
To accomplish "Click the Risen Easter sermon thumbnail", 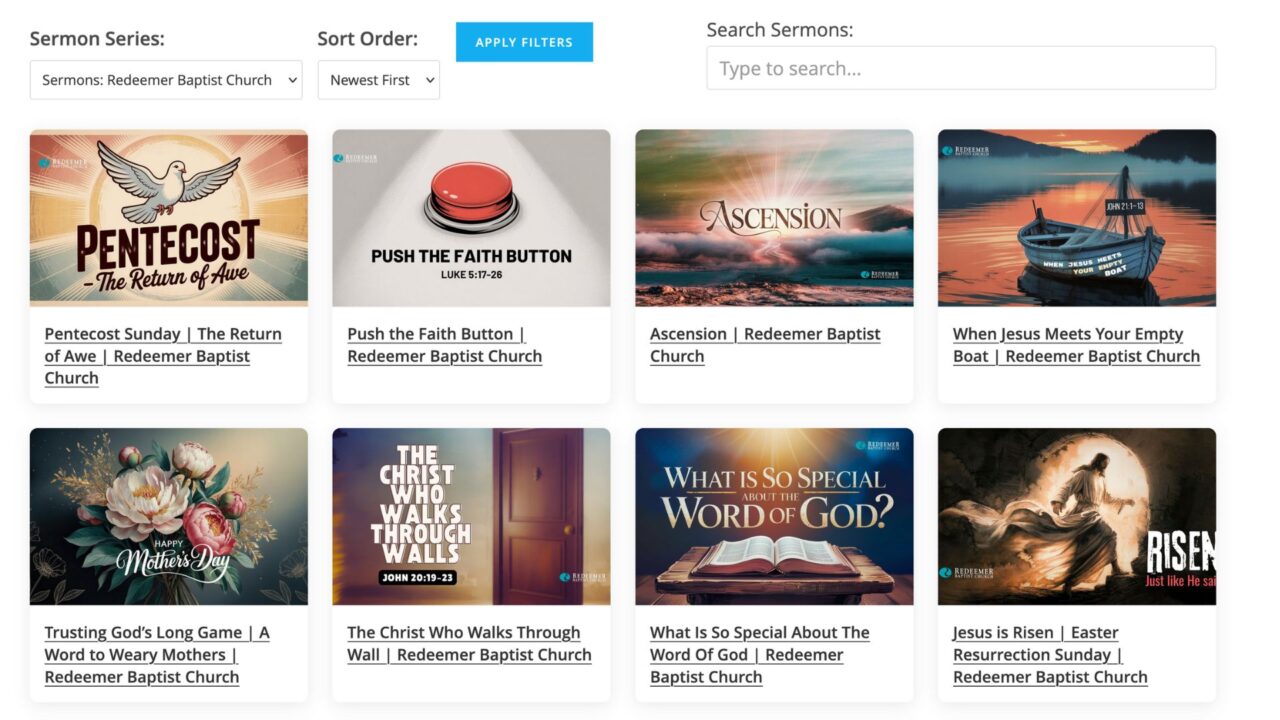I will [1076, 516].
